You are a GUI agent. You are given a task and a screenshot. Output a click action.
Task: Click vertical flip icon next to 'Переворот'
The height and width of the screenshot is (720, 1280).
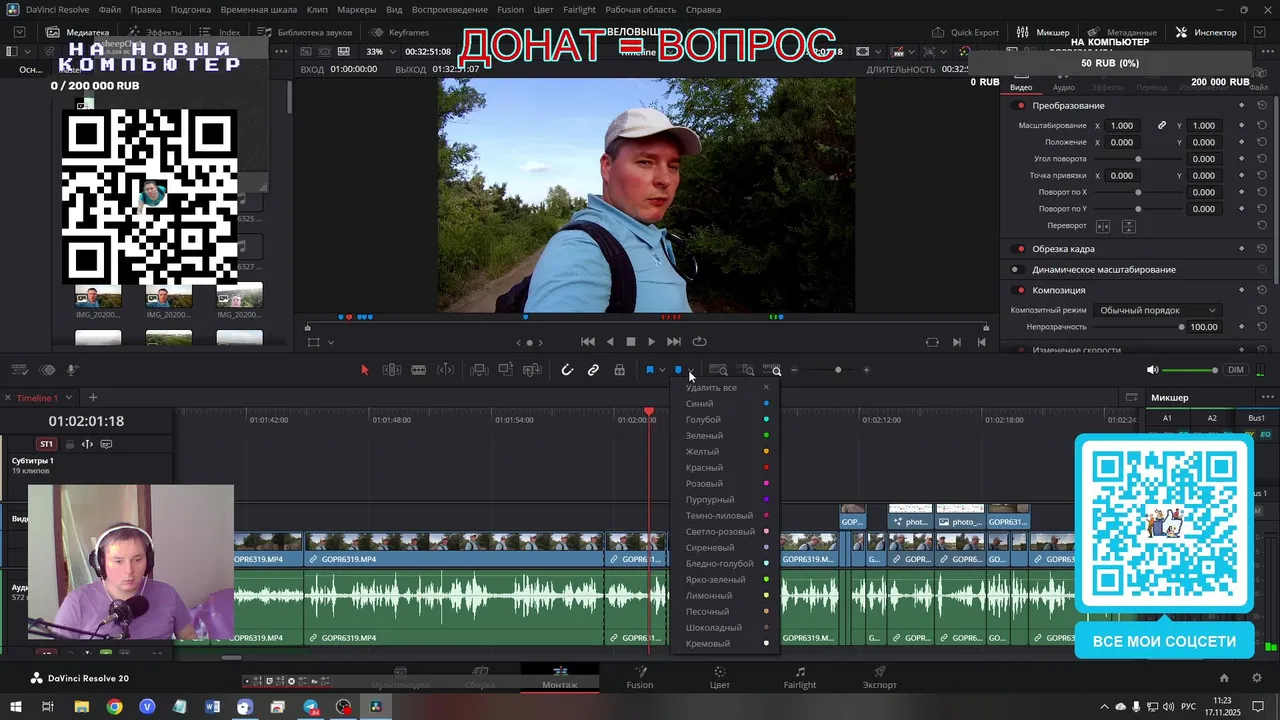click(1128, 226)
